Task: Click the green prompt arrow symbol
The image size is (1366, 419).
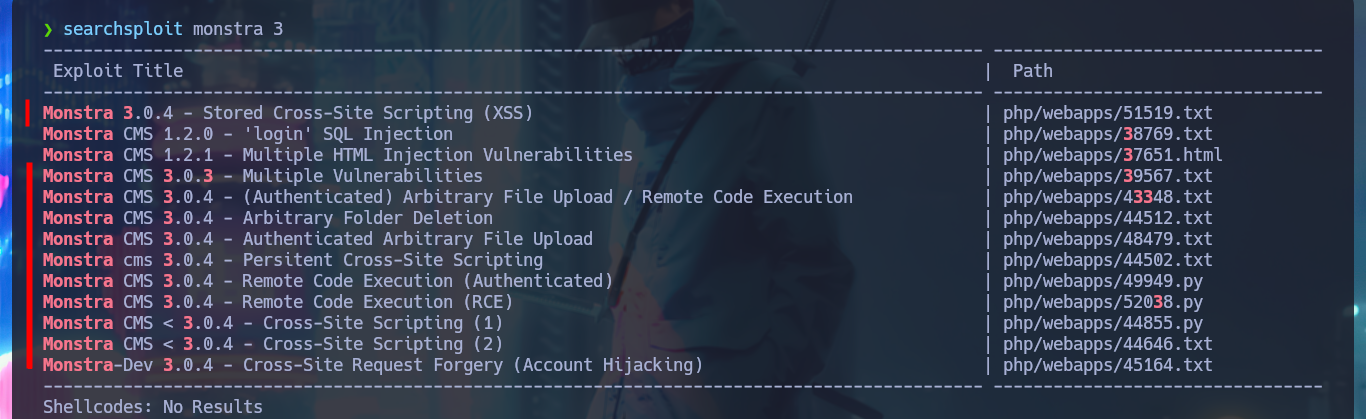Action: 48,29
